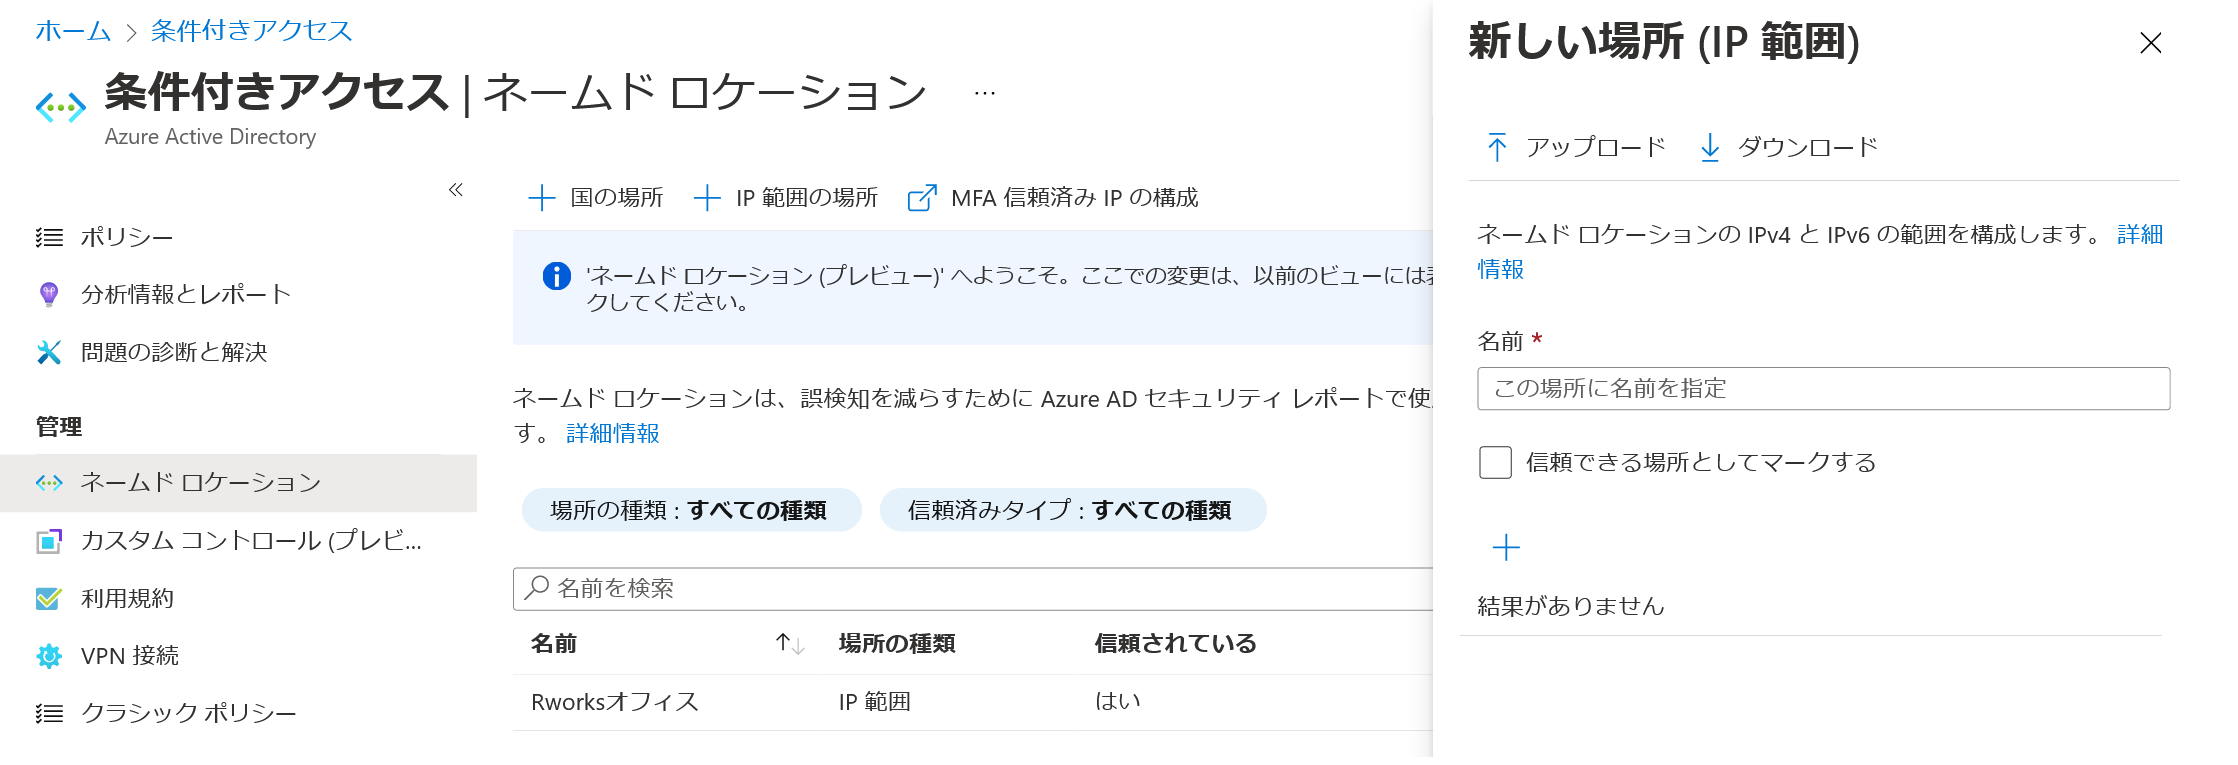
Task: Select ネームド ロケーション in the sidebar
Action: [x=238, y=483]
